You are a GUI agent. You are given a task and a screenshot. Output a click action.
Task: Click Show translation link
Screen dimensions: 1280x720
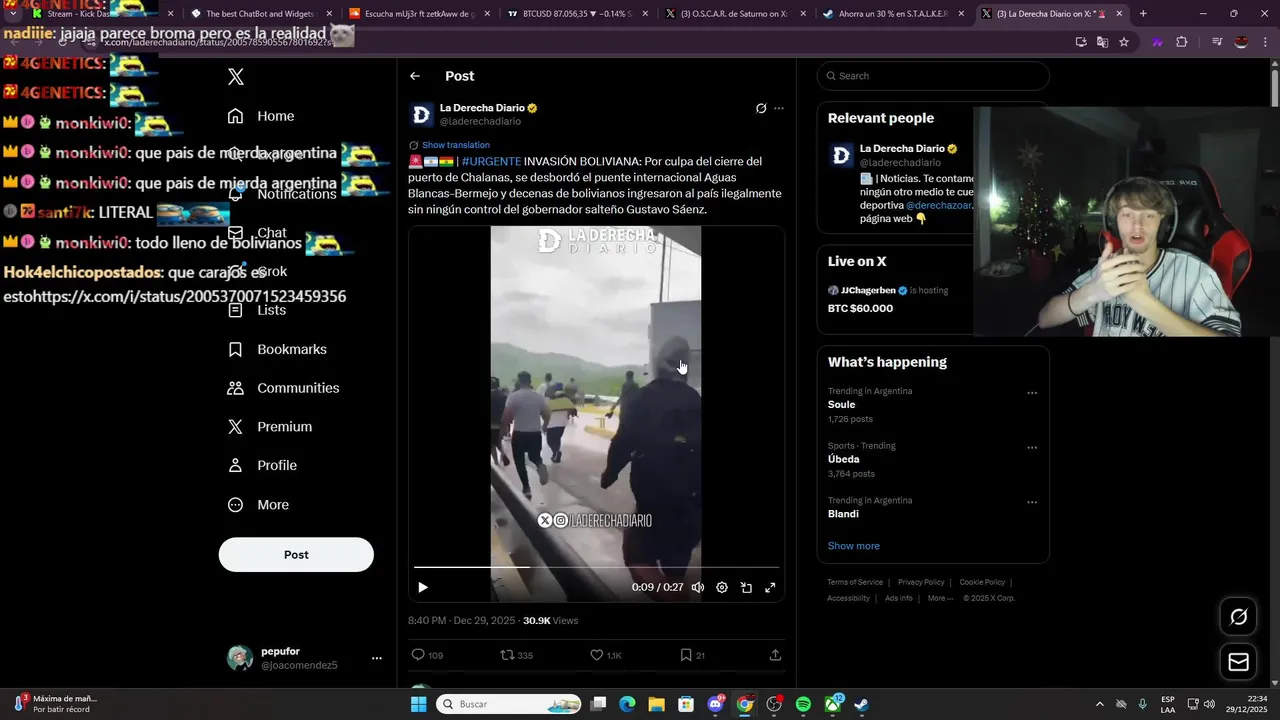tap(456, 145)
